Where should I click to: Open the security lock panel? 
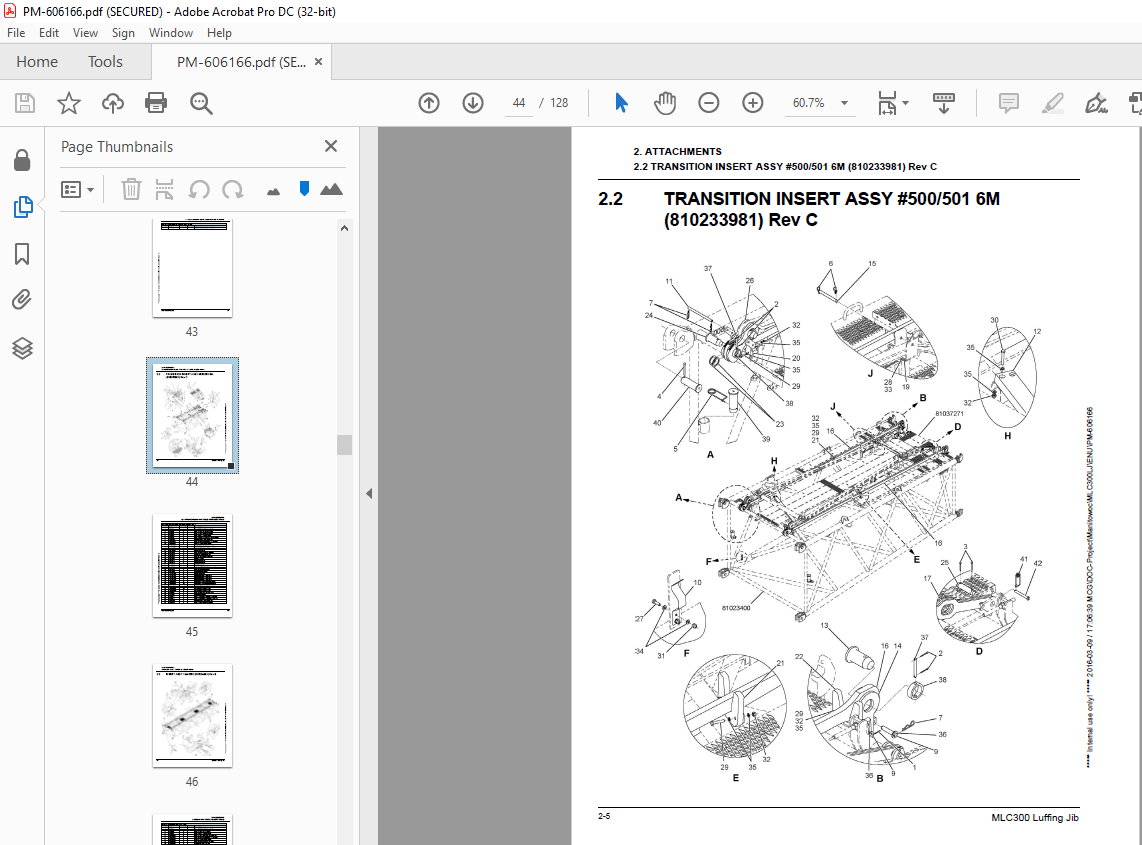(23, 160)
